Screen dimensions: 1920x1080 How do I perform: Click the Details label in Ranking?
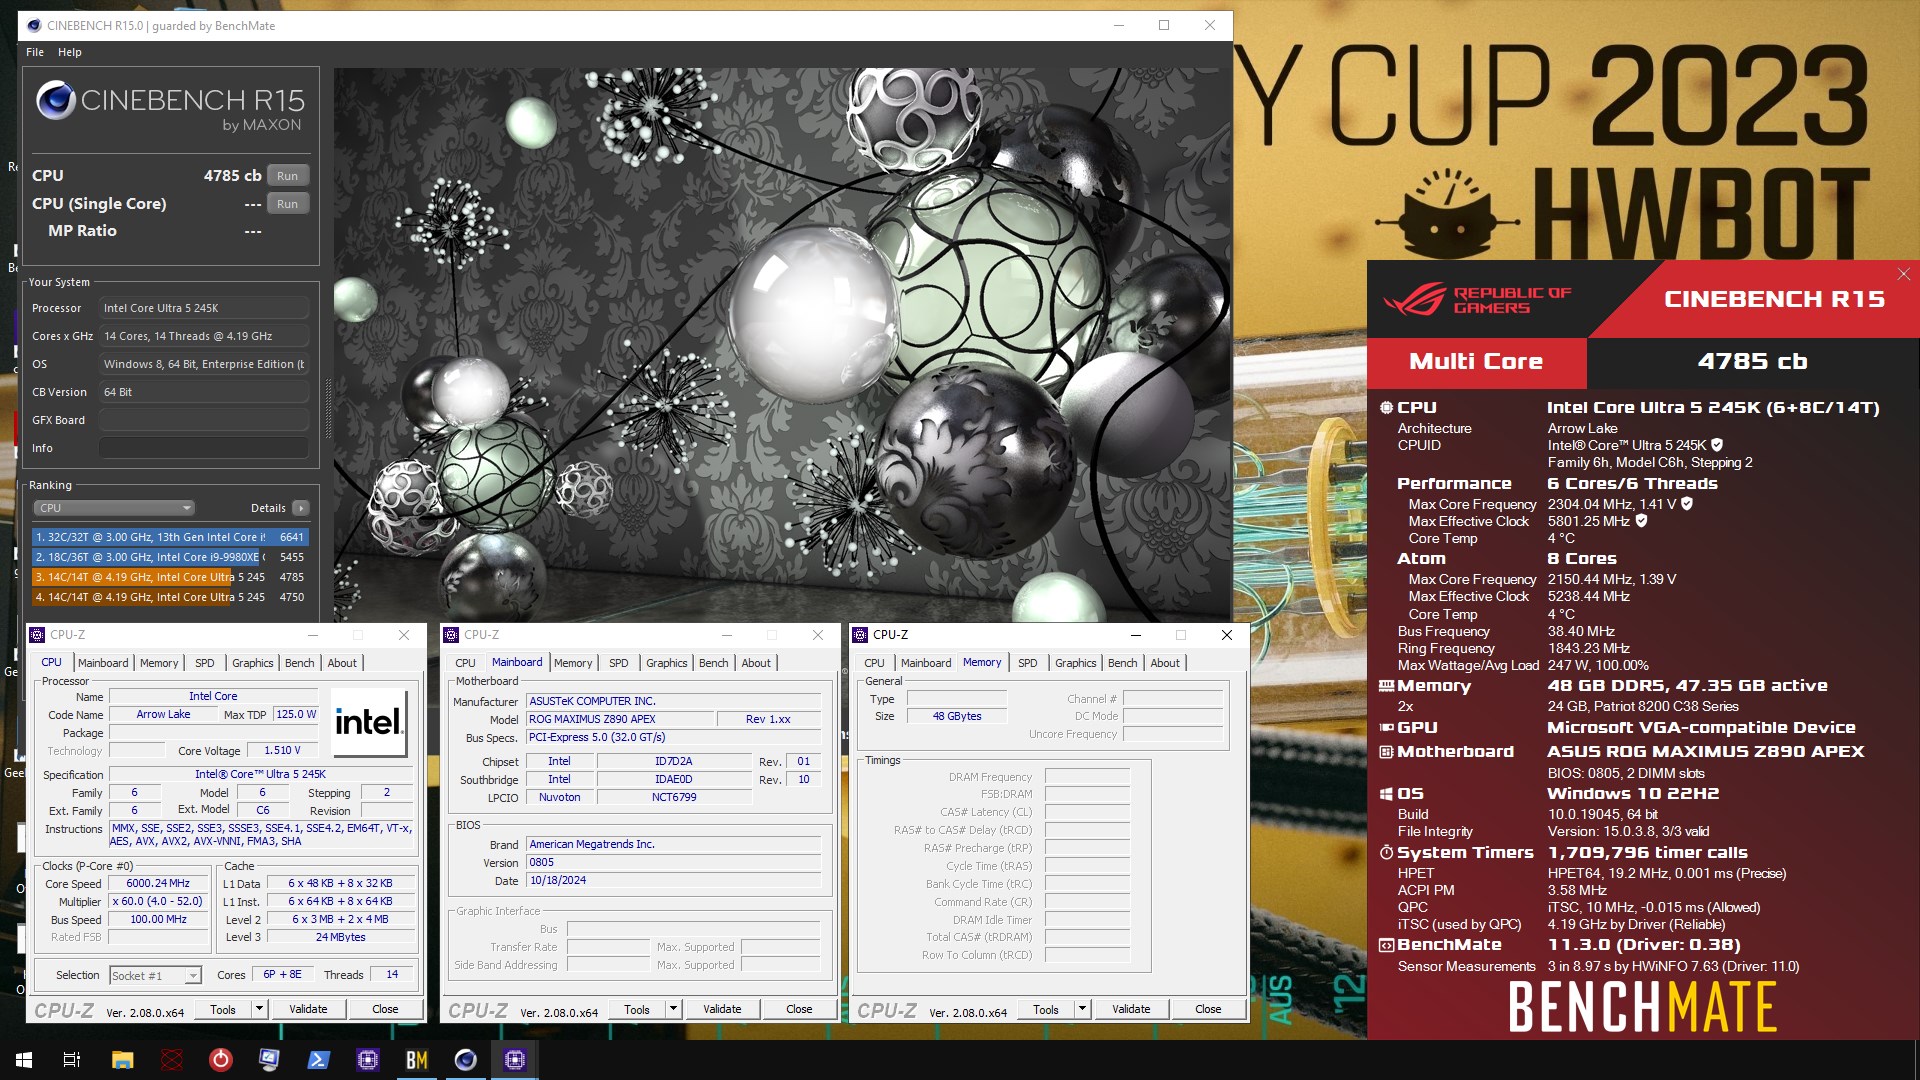click(x=268, y=508)
